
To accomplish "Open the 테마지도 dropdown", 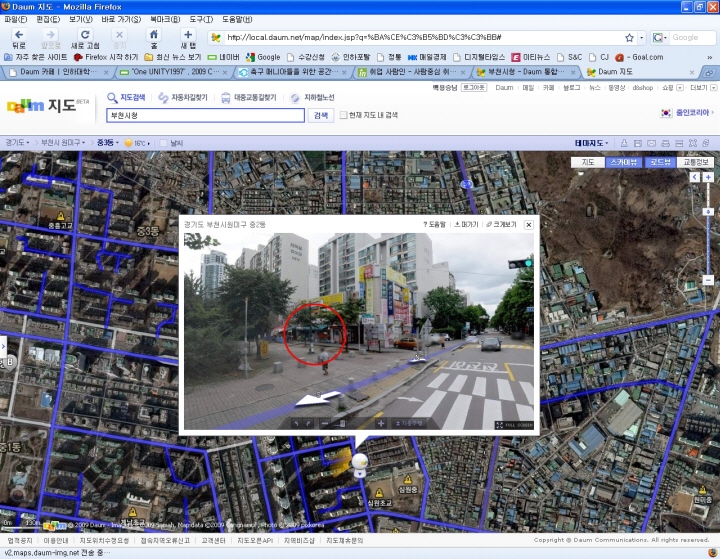I will click(x=593, y=143).
